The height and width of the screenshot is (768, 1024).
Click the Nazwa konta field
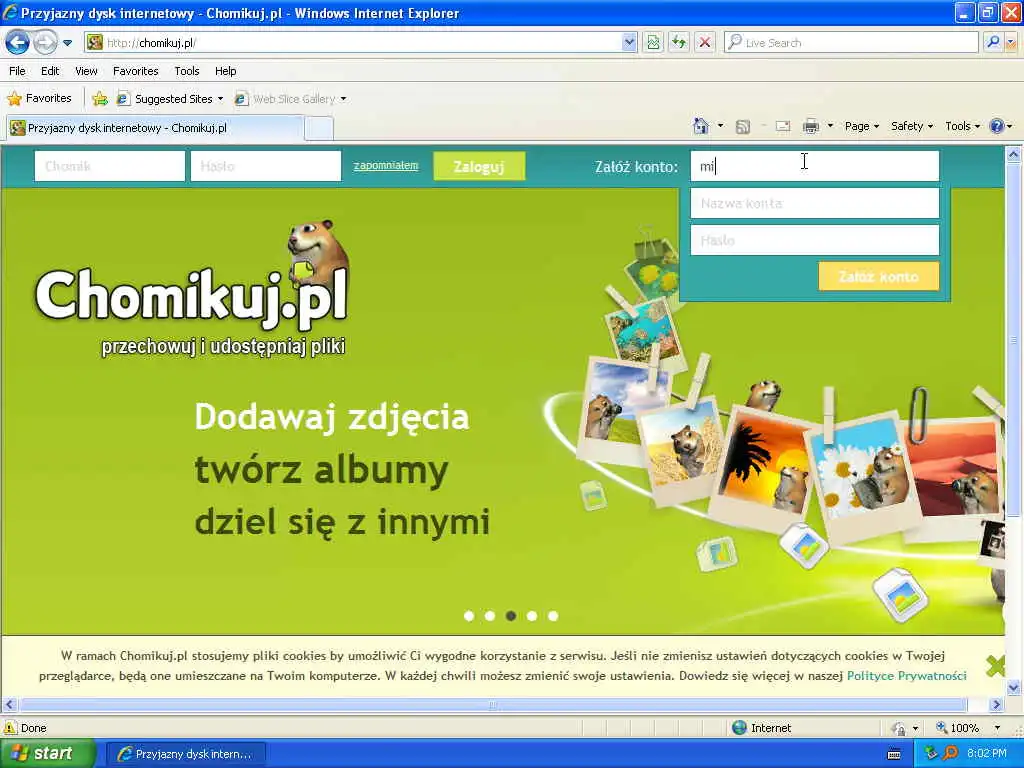pos(814,203)
